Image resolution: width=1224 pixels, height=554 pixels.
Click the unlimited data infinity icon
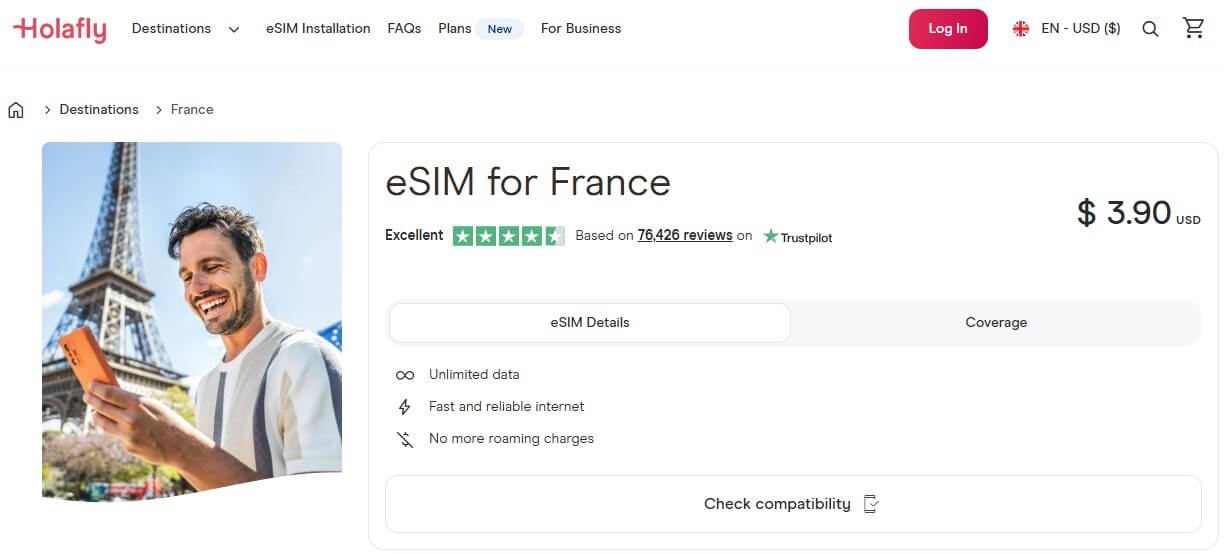405,375
